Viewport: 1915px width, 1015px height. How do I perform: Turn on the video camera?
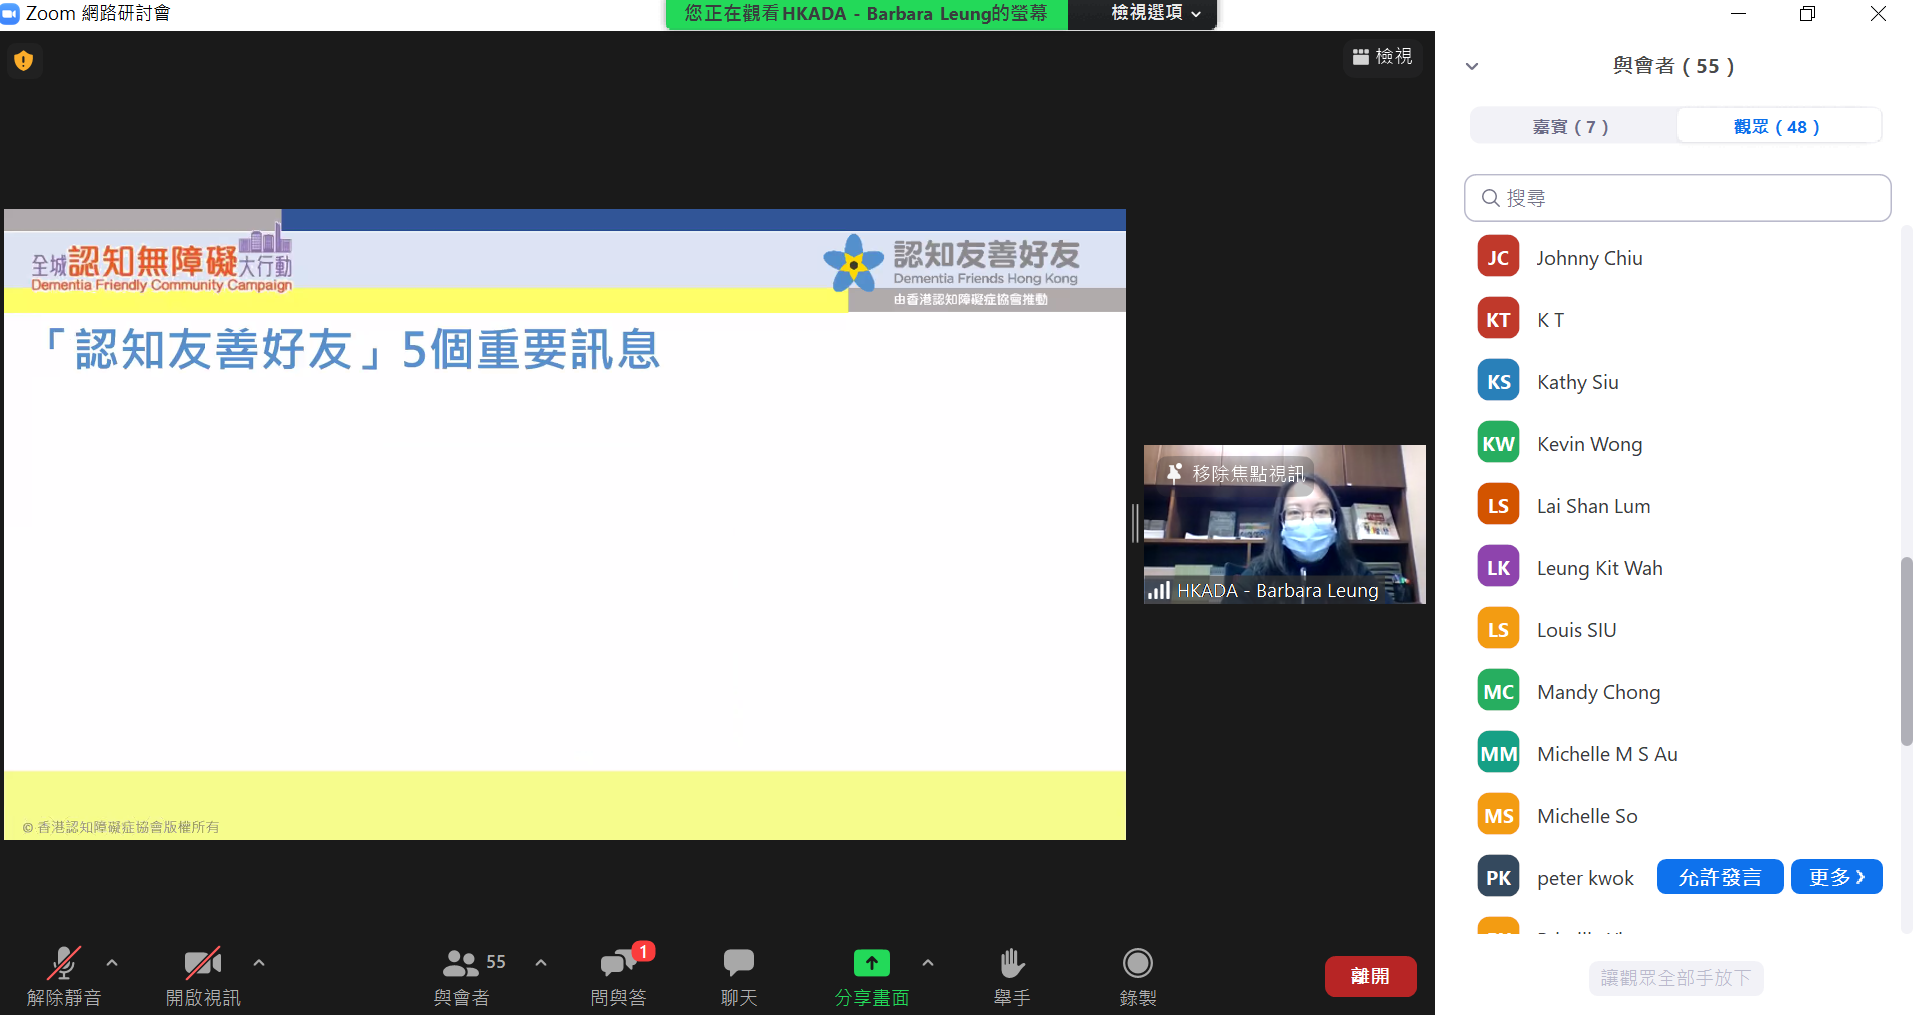tap(202, 964)
